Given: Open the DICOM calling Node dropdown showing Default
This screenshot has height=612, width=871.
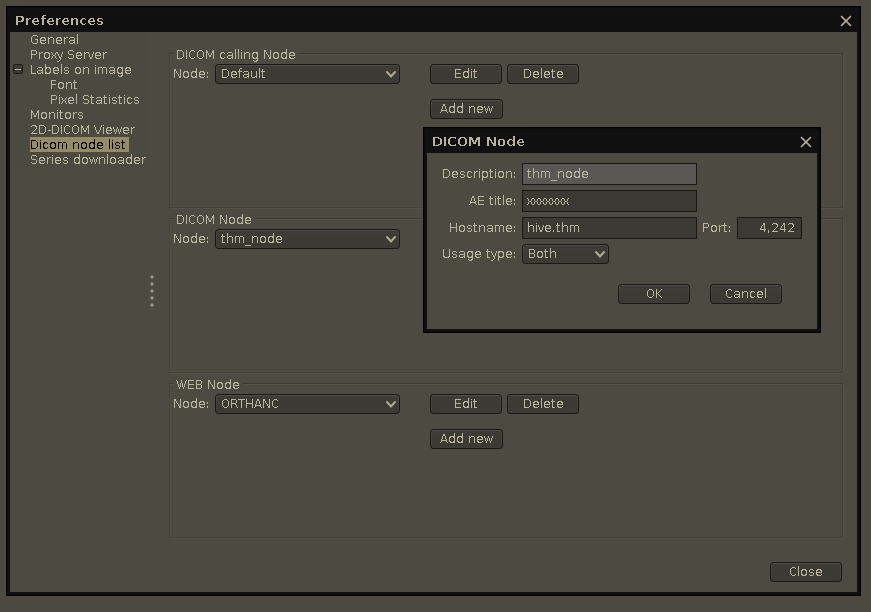Looking at the screenshot, I should (307, 73).
